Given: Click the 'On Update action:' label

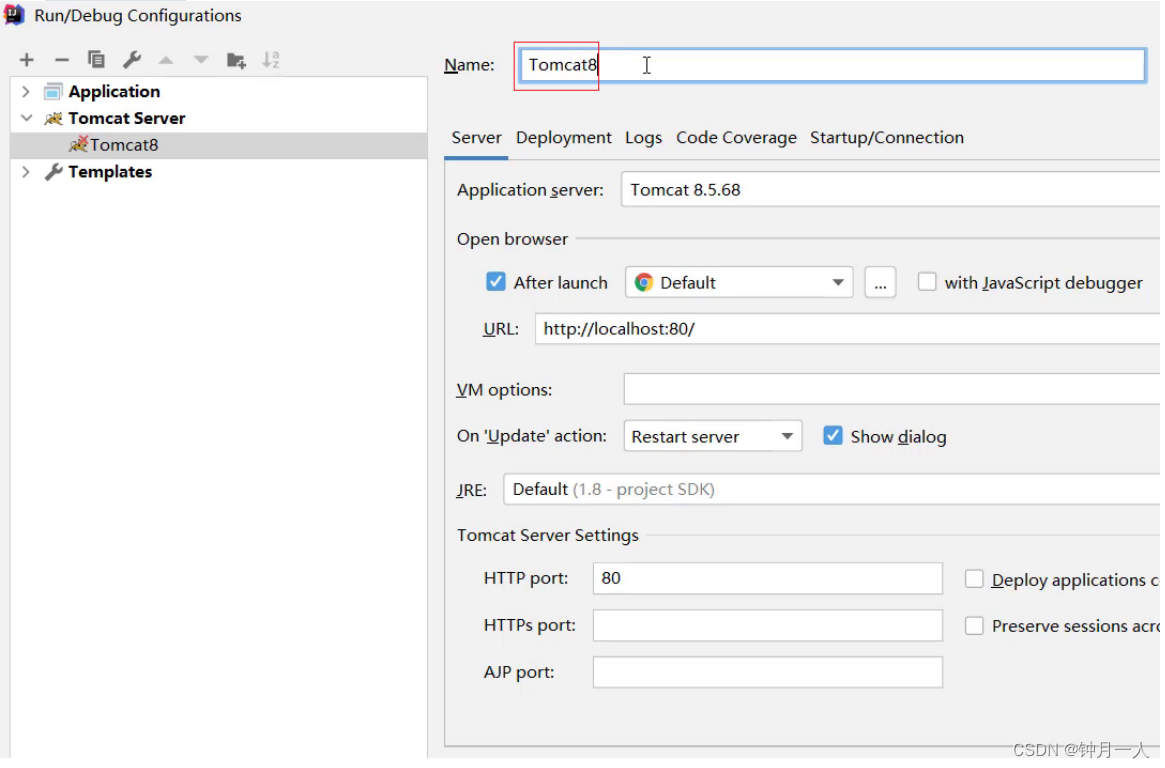Looking at the screenshot, I should pyautogui.click(x=532, y=437).
